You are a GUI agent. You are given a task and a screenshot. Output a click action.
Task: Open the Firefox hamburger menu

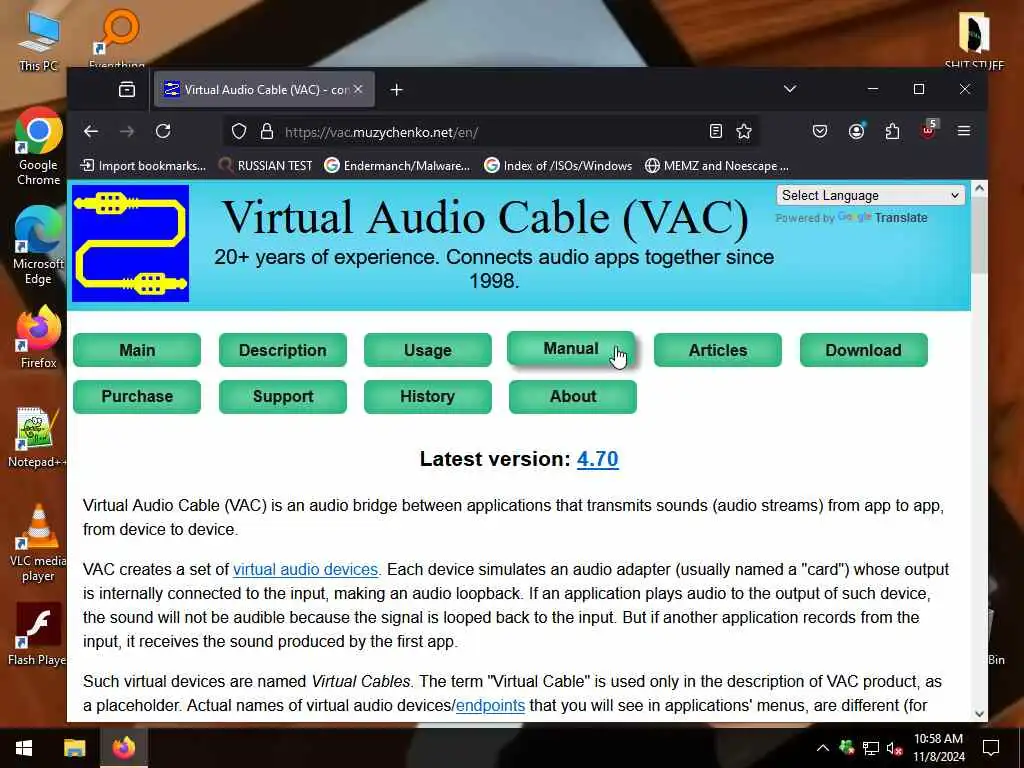click(x=964, y=131)
